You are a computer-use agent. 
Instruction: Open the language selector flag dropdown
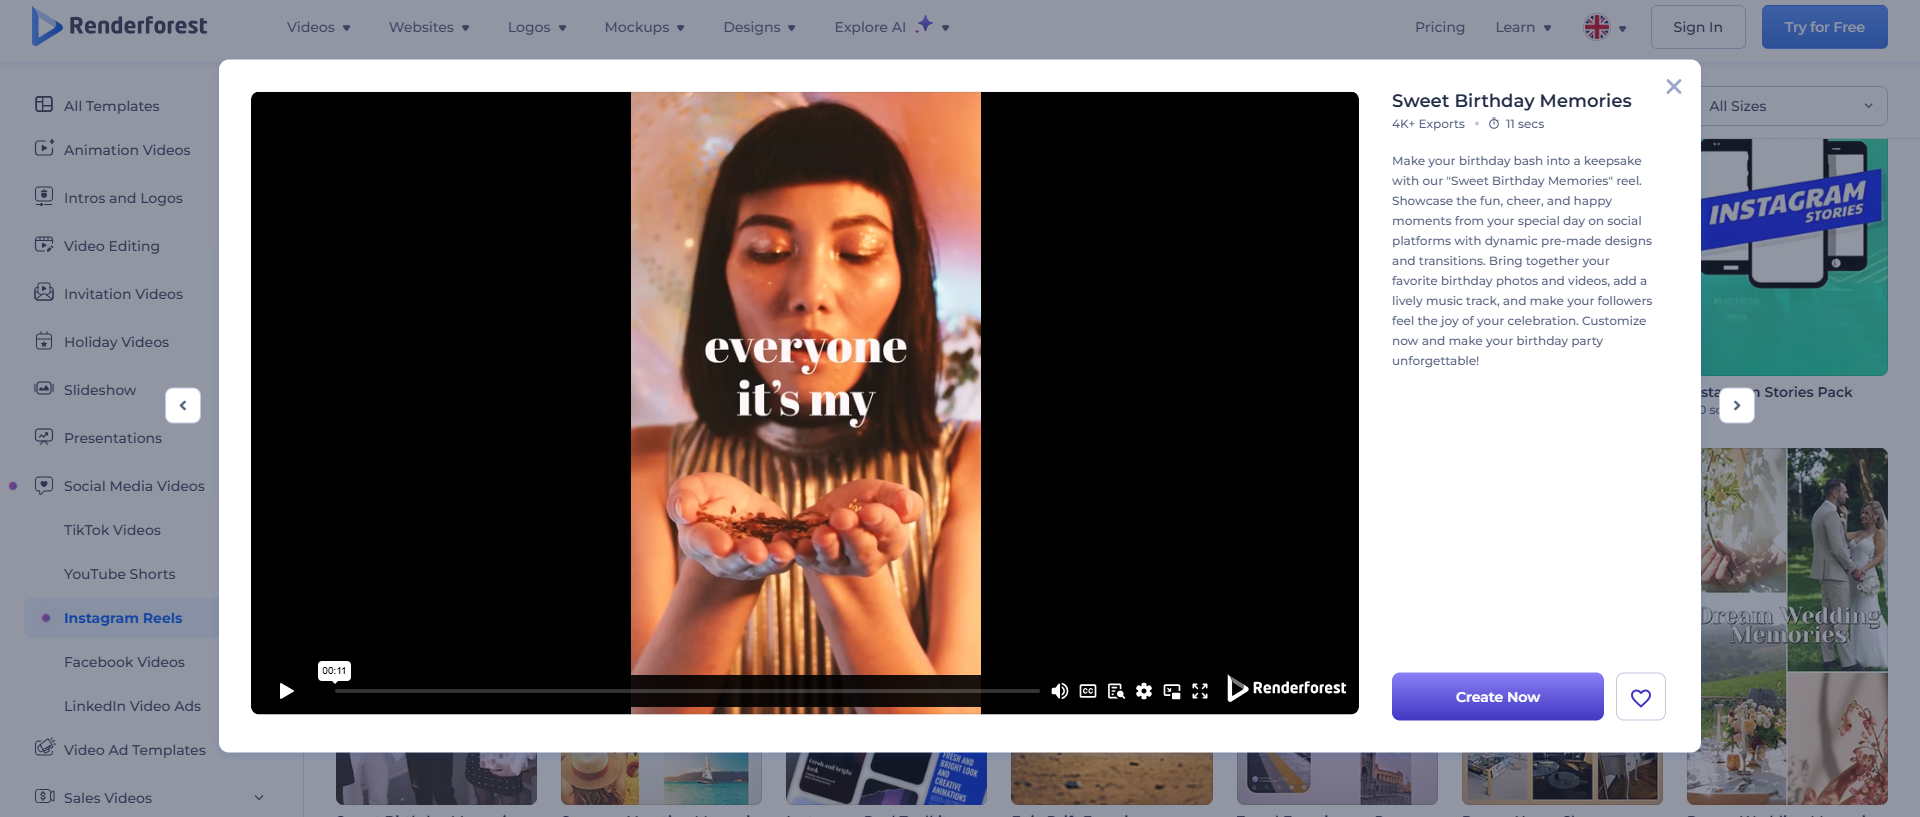click(x=1605, y=27)
